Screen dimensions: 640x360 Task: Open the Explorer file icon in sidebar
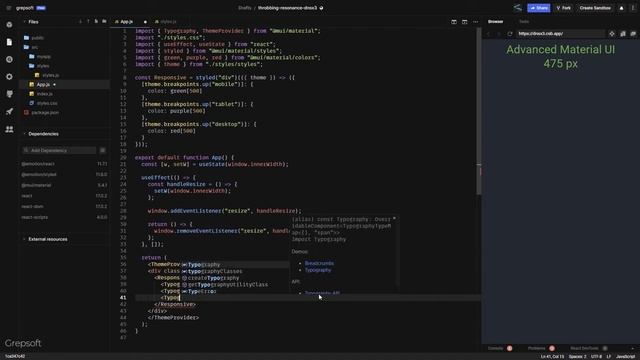pos(9,42)
